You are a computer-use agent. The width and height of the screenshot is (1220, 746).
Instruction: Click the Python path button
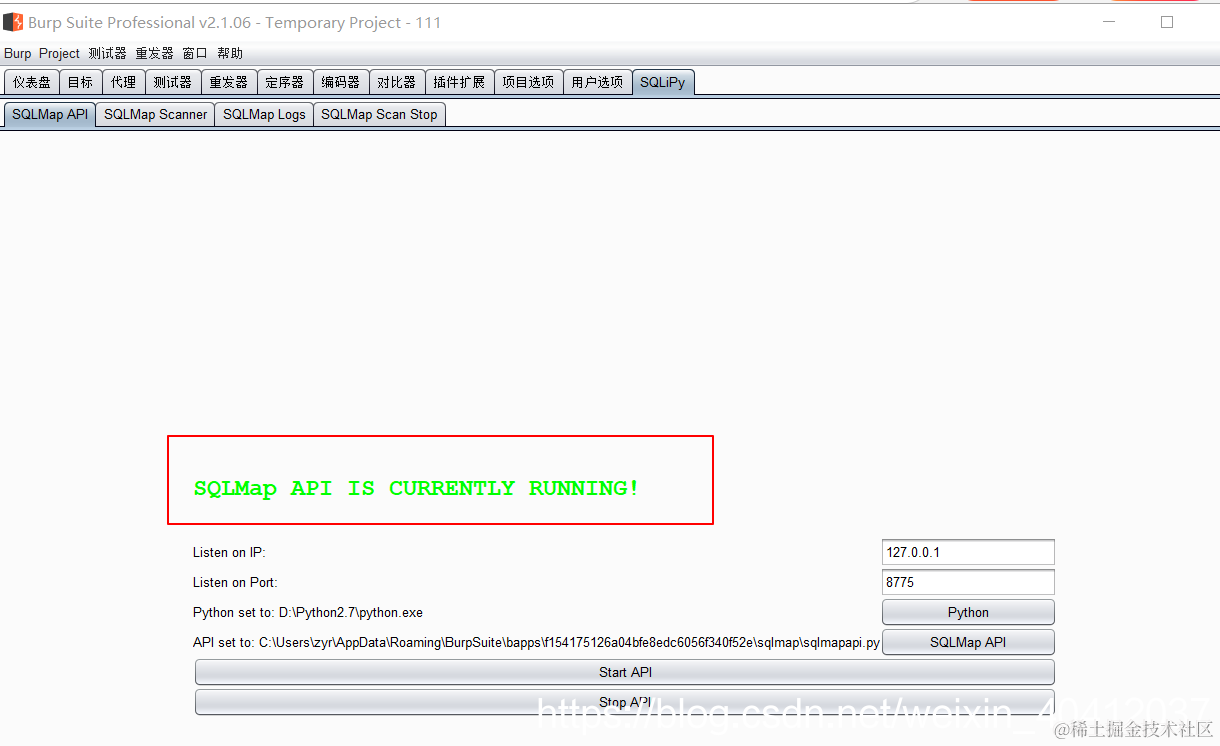[x=968, y=612]
